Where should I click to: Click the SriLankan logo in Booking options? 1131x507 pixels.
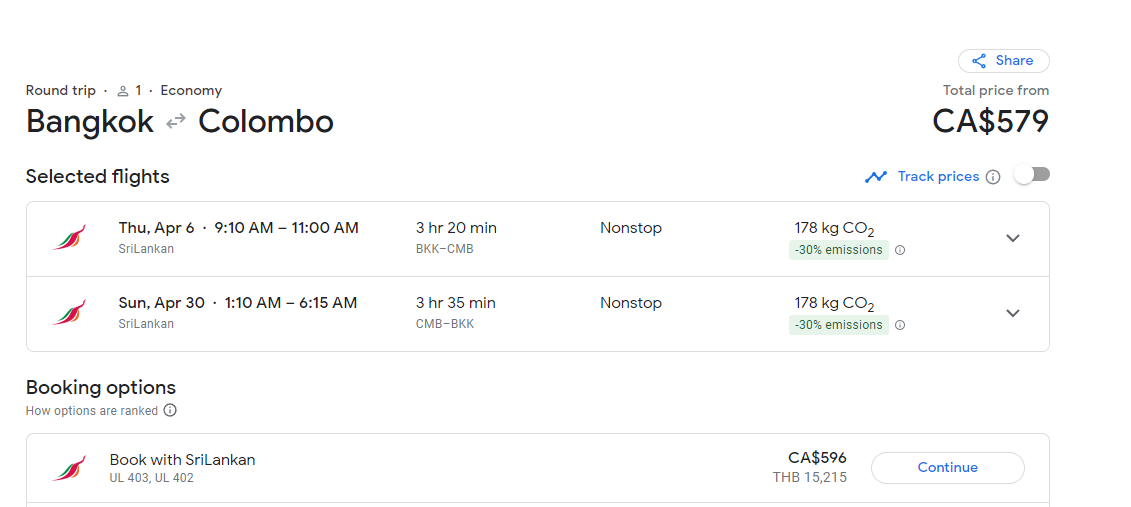(69, 468)
